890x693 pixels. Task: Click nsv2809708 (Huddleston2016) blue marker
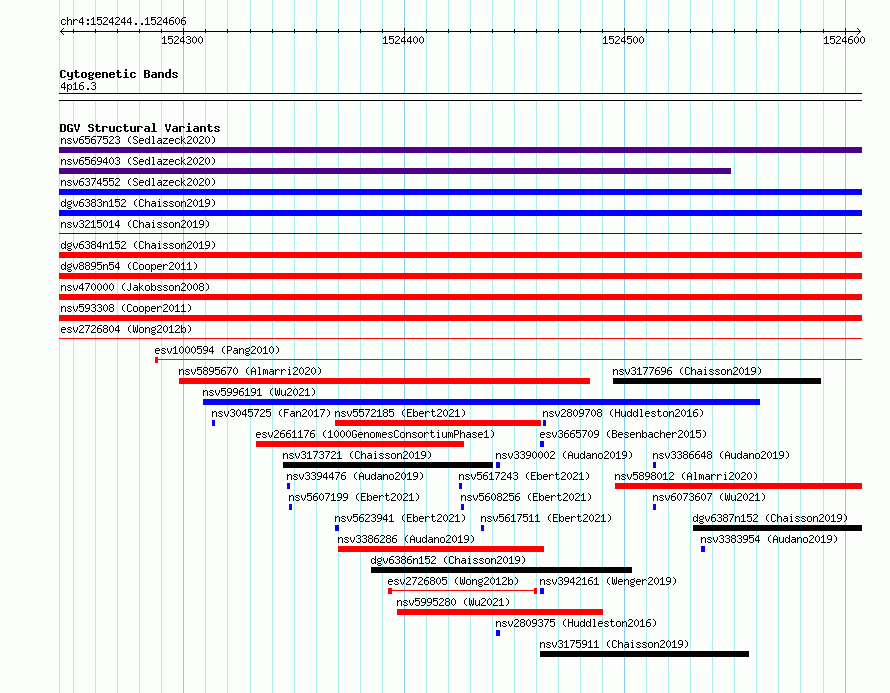coord(544,423)
